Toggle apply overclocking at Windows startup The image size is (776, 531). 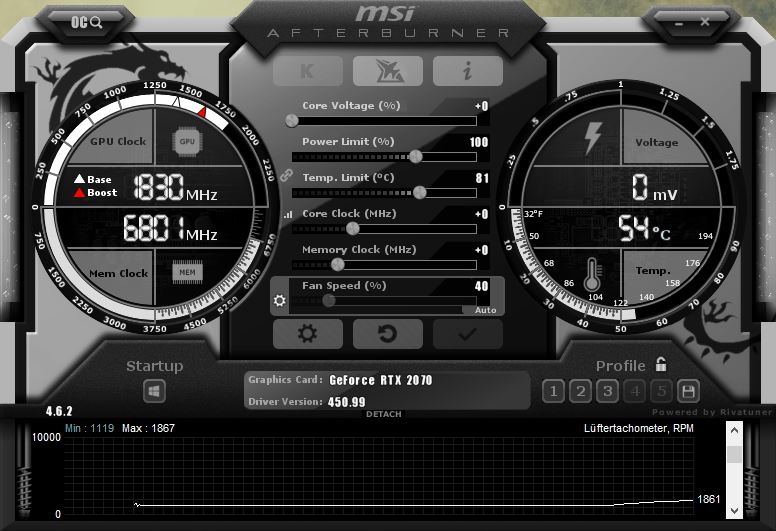[154, 391]
